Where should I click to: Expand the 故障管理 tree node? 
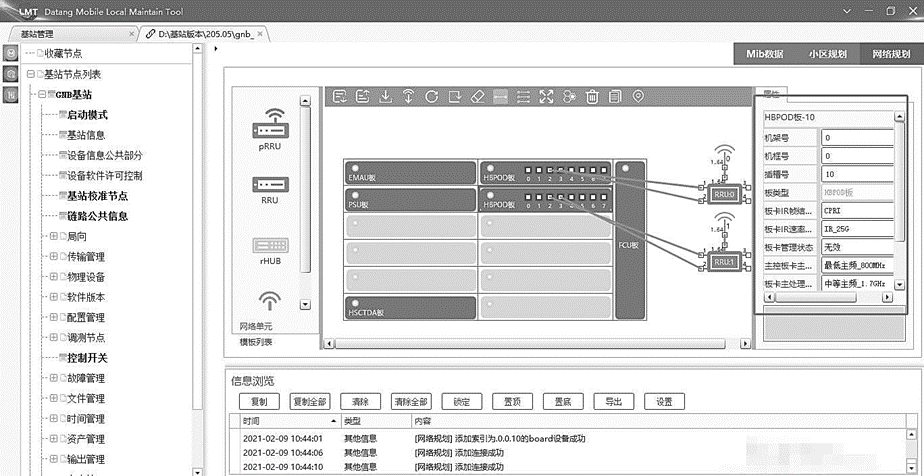pos(54,378)
